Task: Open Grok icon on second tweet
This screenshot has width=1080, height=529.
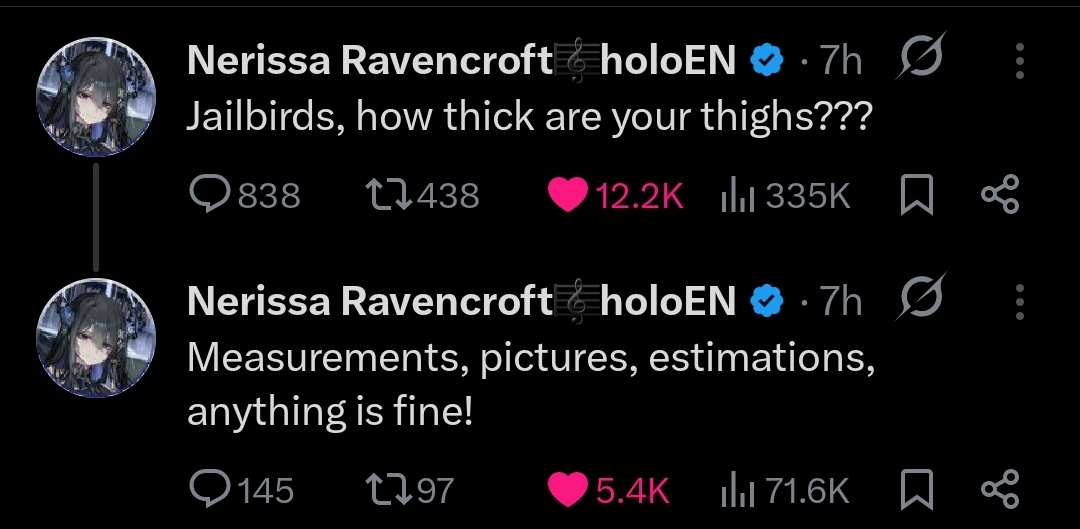Action: coord(920,296)
